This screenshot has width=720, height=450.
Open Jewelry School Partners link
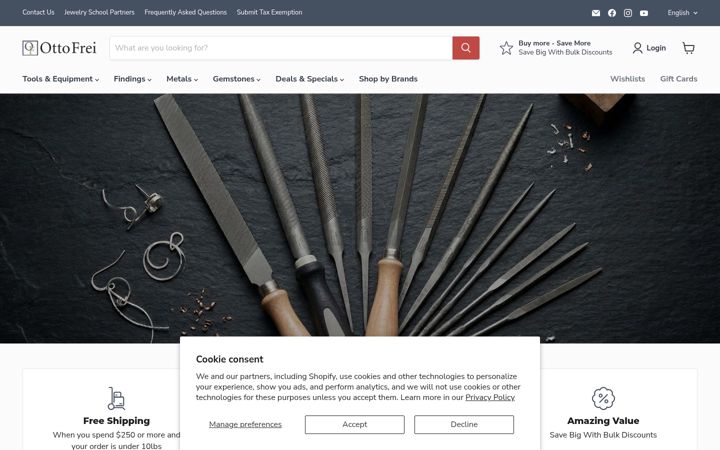(99, 12)
